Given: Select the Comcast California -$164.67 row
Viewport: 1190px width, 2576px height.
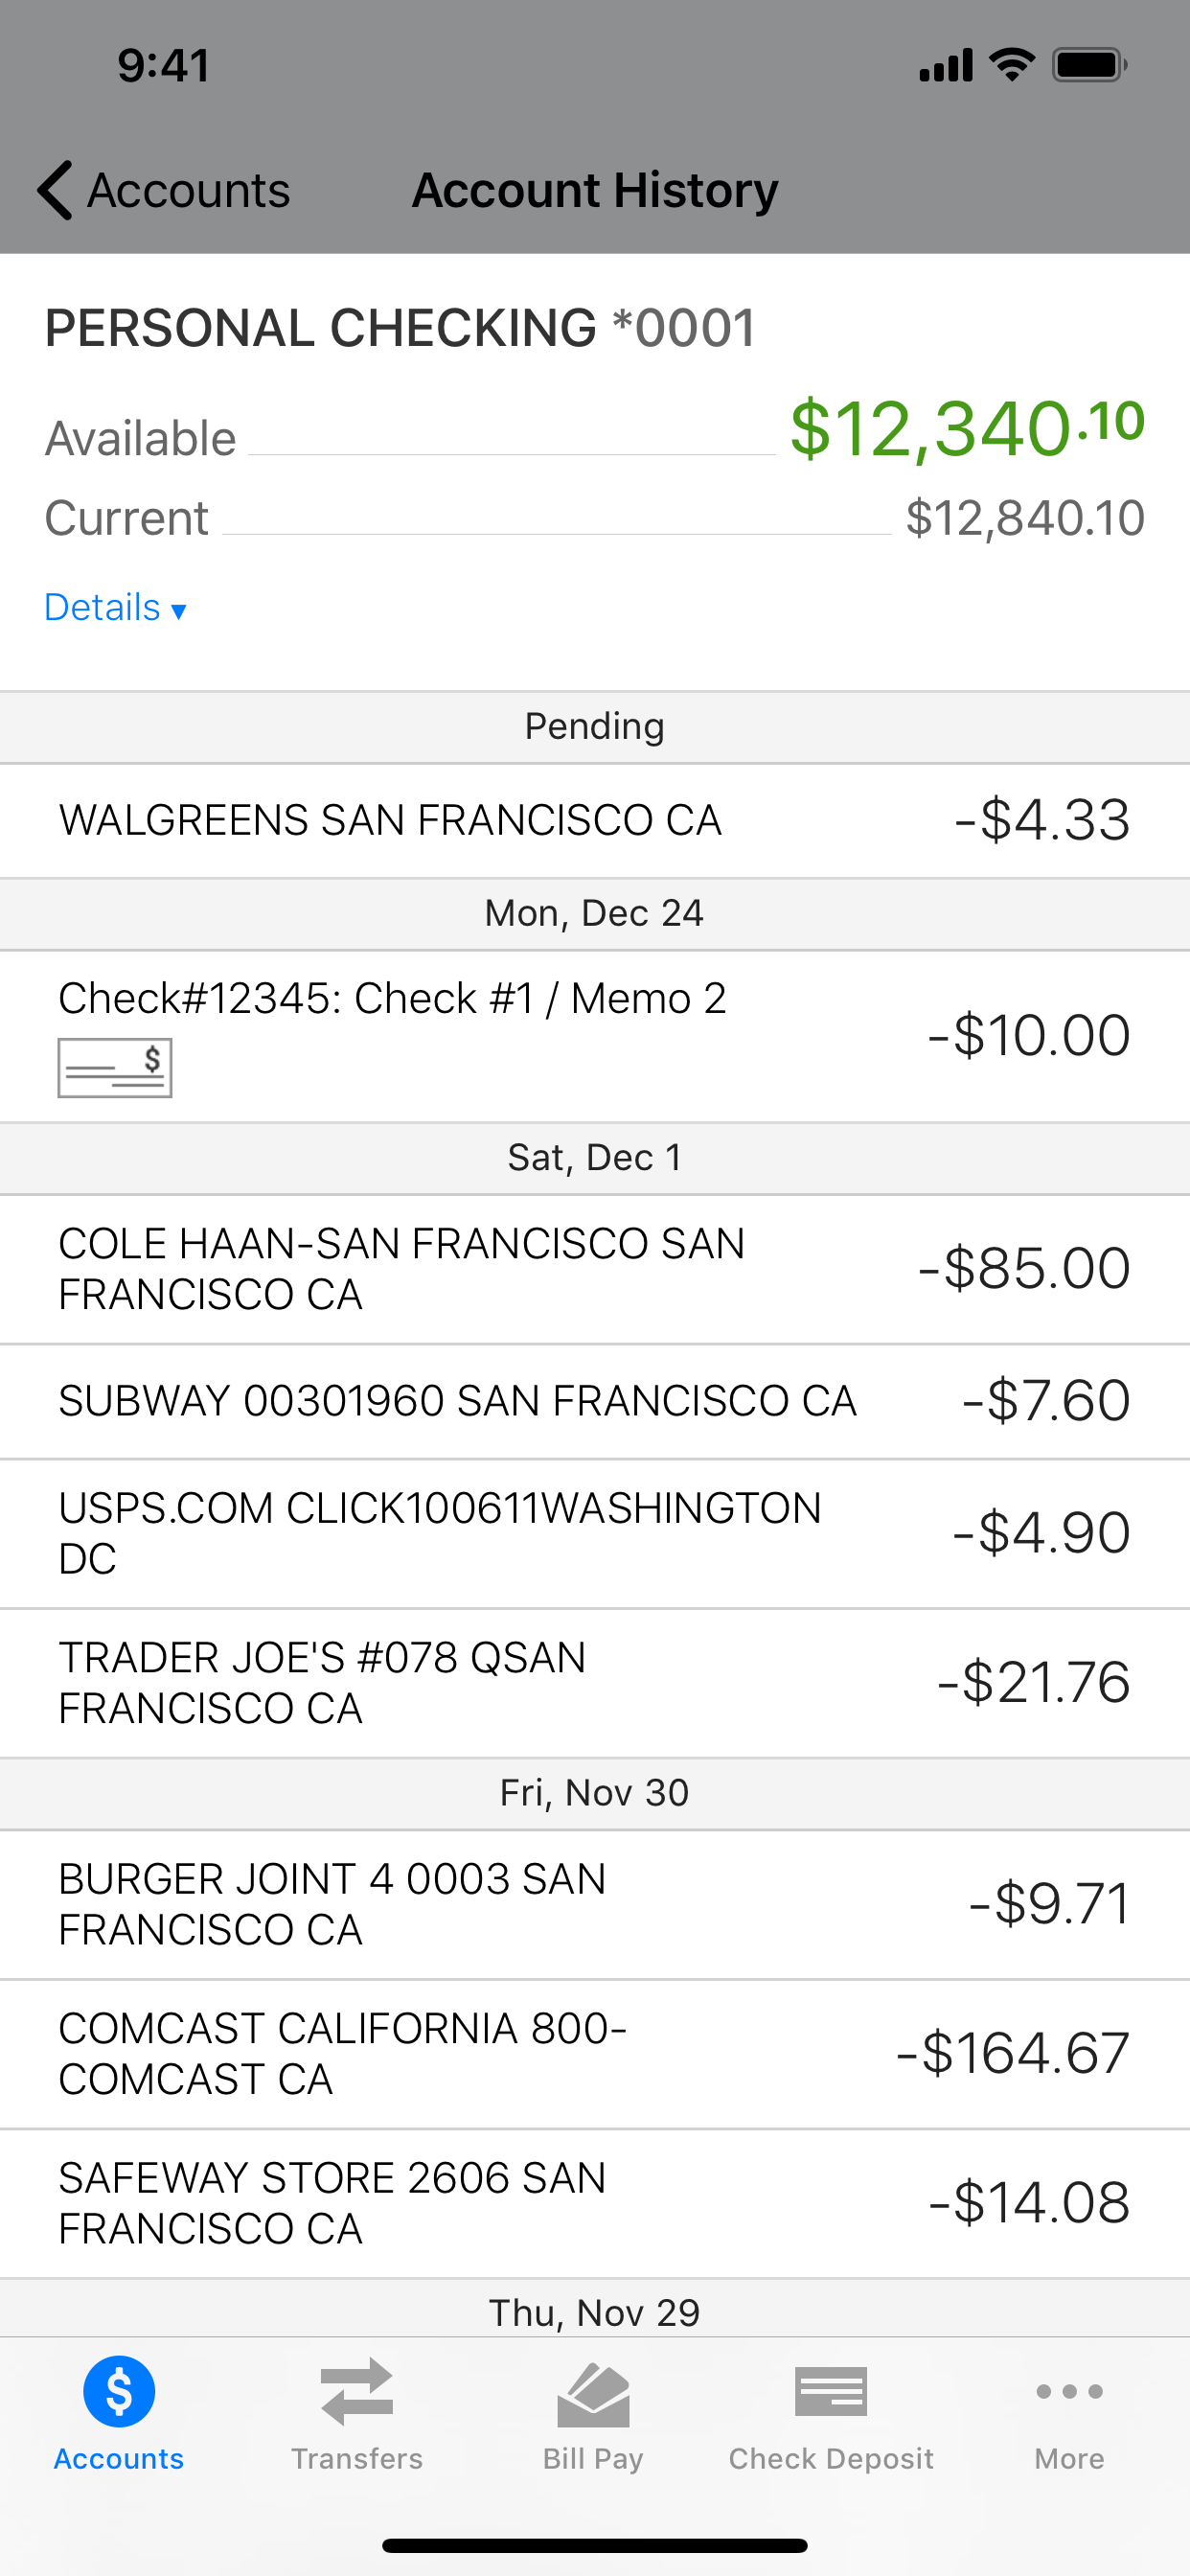Looking at the screenshot, I should (595, 2053).
